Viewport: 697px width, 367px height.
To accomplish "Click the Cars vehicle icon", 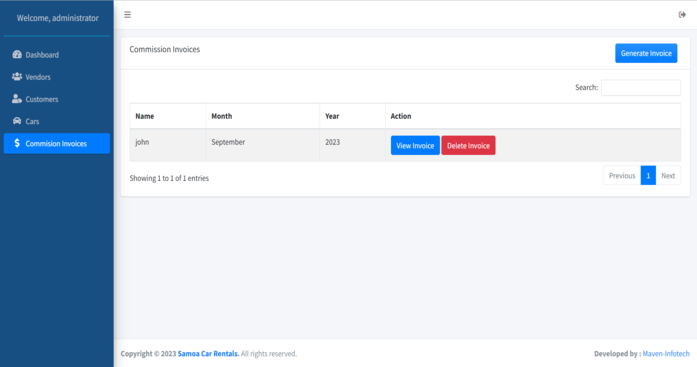I will pos(17,121).
